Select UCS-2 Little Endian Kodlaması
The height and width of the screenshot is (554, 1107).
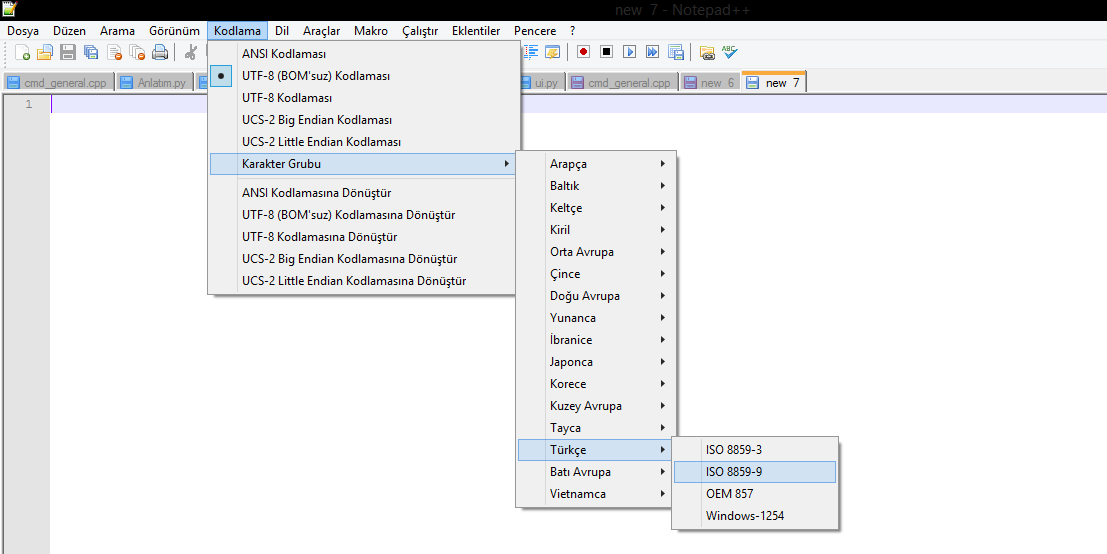point(365,142)
